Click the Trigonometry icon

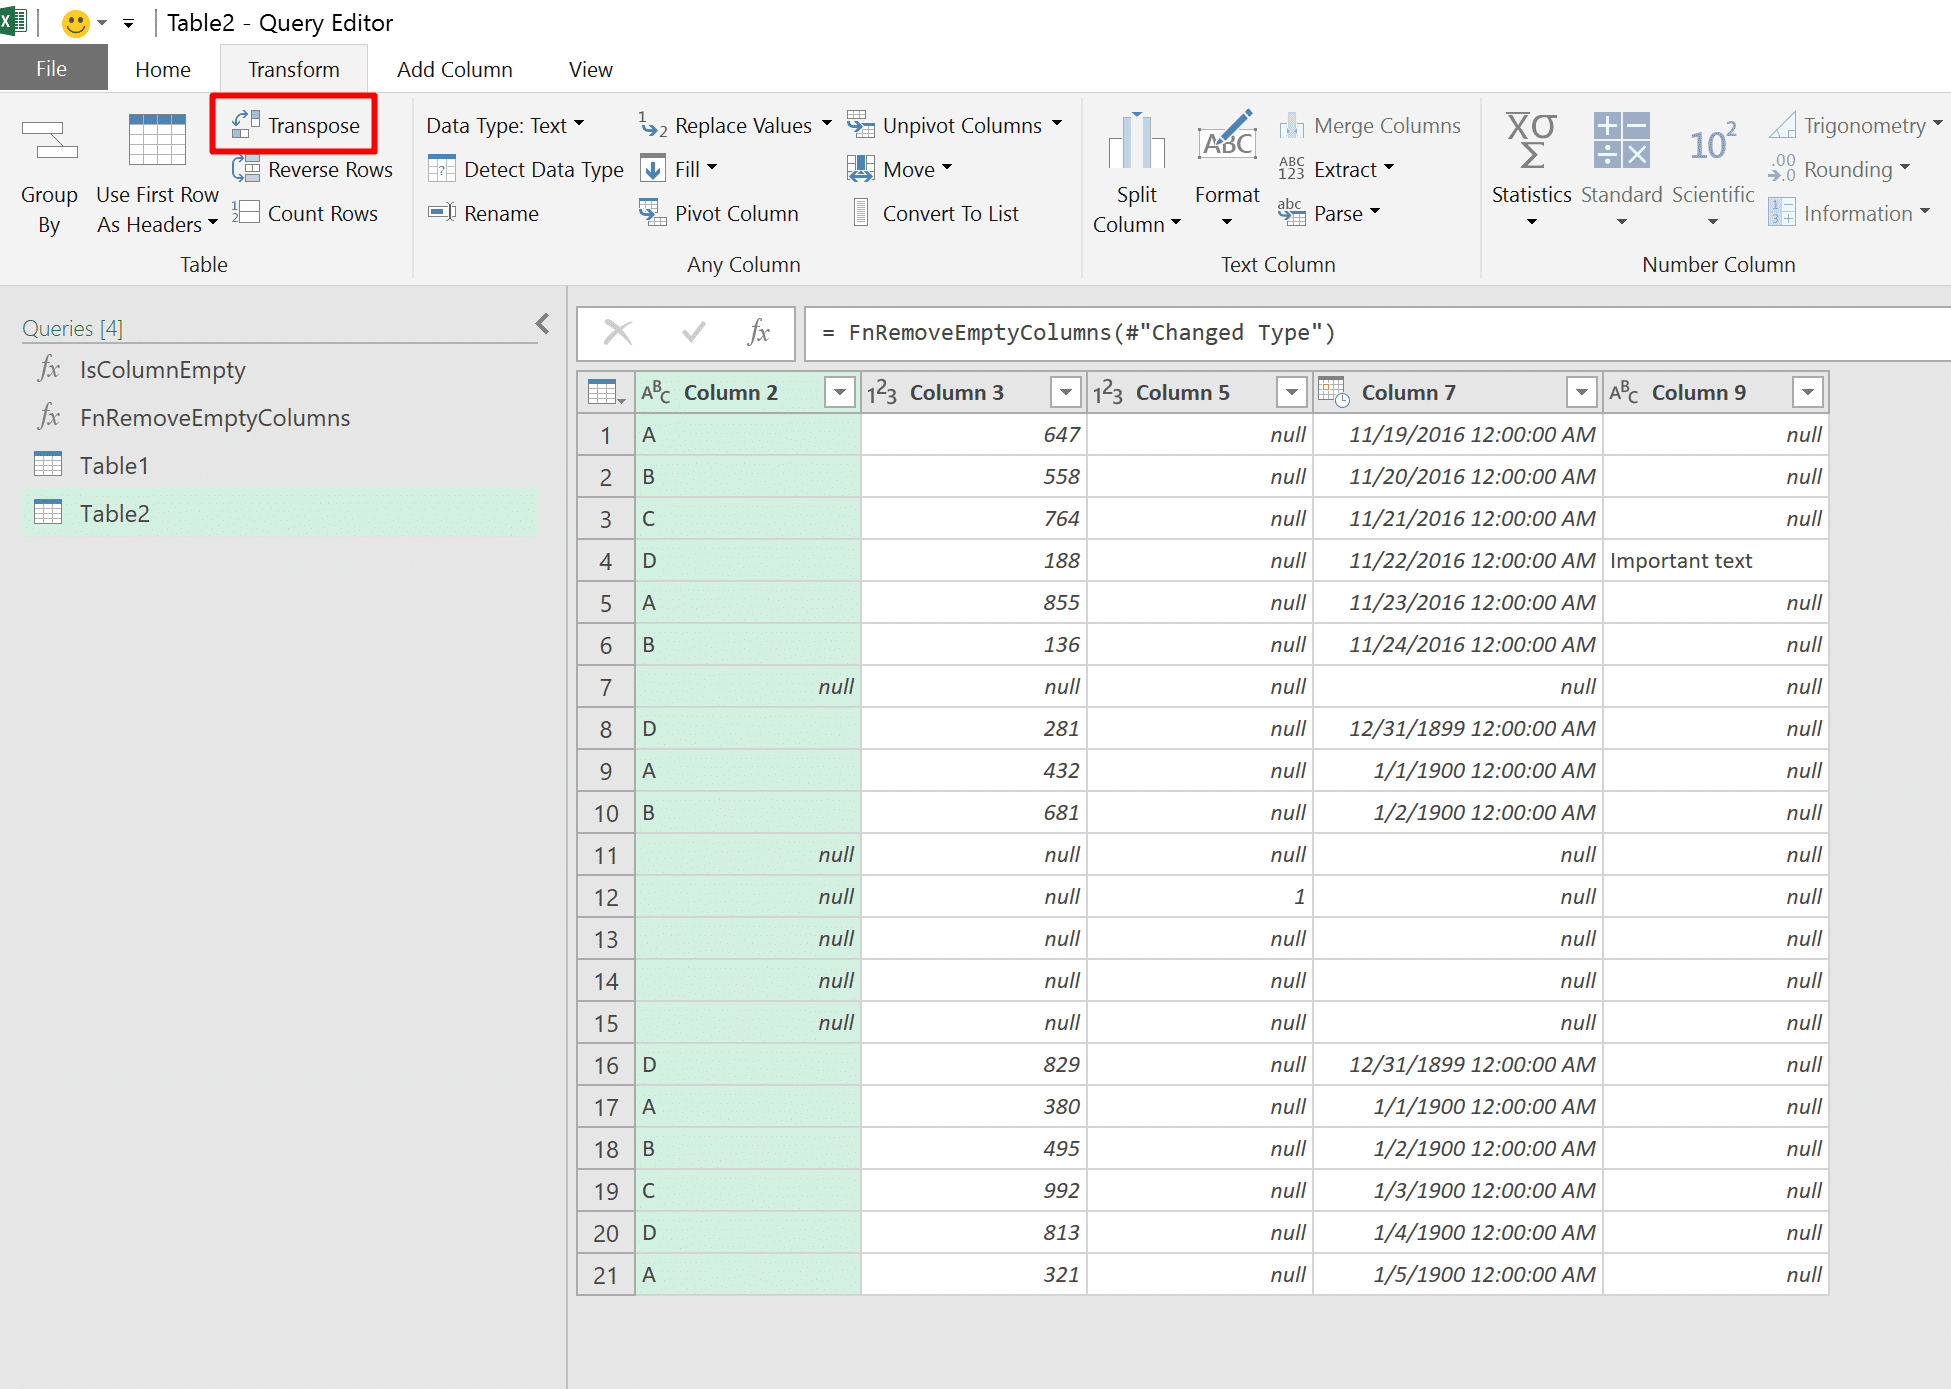coord(1783,125)
